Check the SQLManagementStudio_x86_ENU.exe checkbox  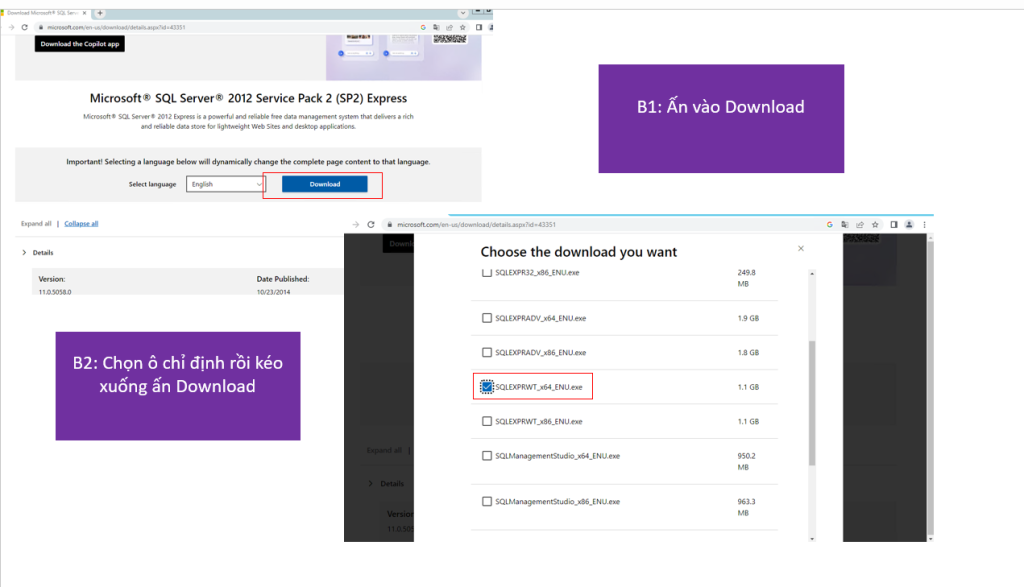point(487,501)
